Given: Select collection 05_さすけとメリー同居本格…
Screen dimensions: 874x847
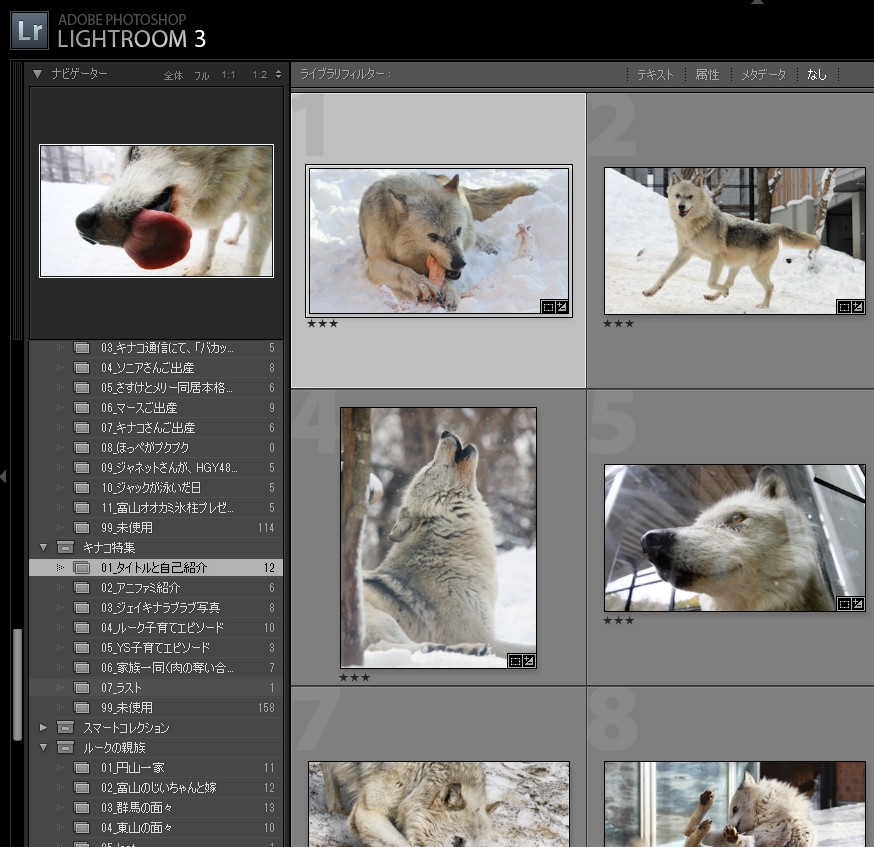Looking at the screenshot, I should 156,388.
